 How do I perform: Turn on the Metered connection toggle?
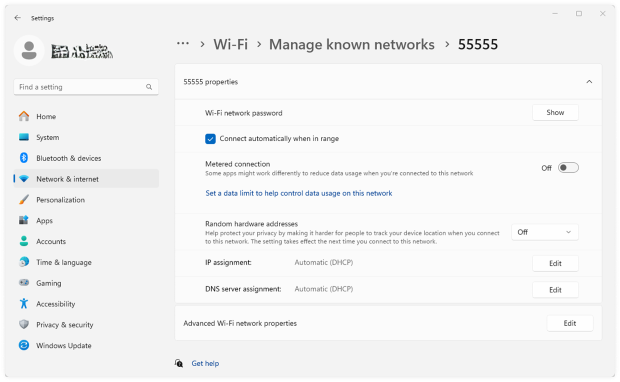[568, 168]
